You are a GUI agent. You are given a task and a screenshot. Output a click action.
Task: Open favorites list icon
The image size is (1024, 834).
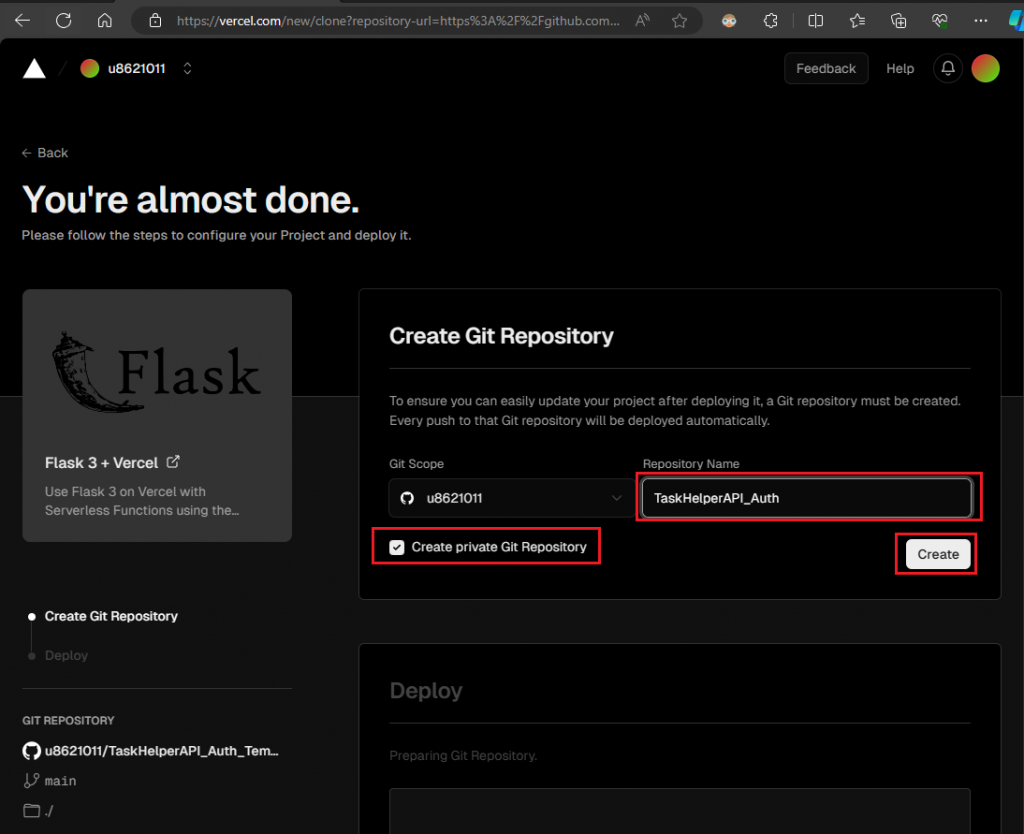pos(857,21)
